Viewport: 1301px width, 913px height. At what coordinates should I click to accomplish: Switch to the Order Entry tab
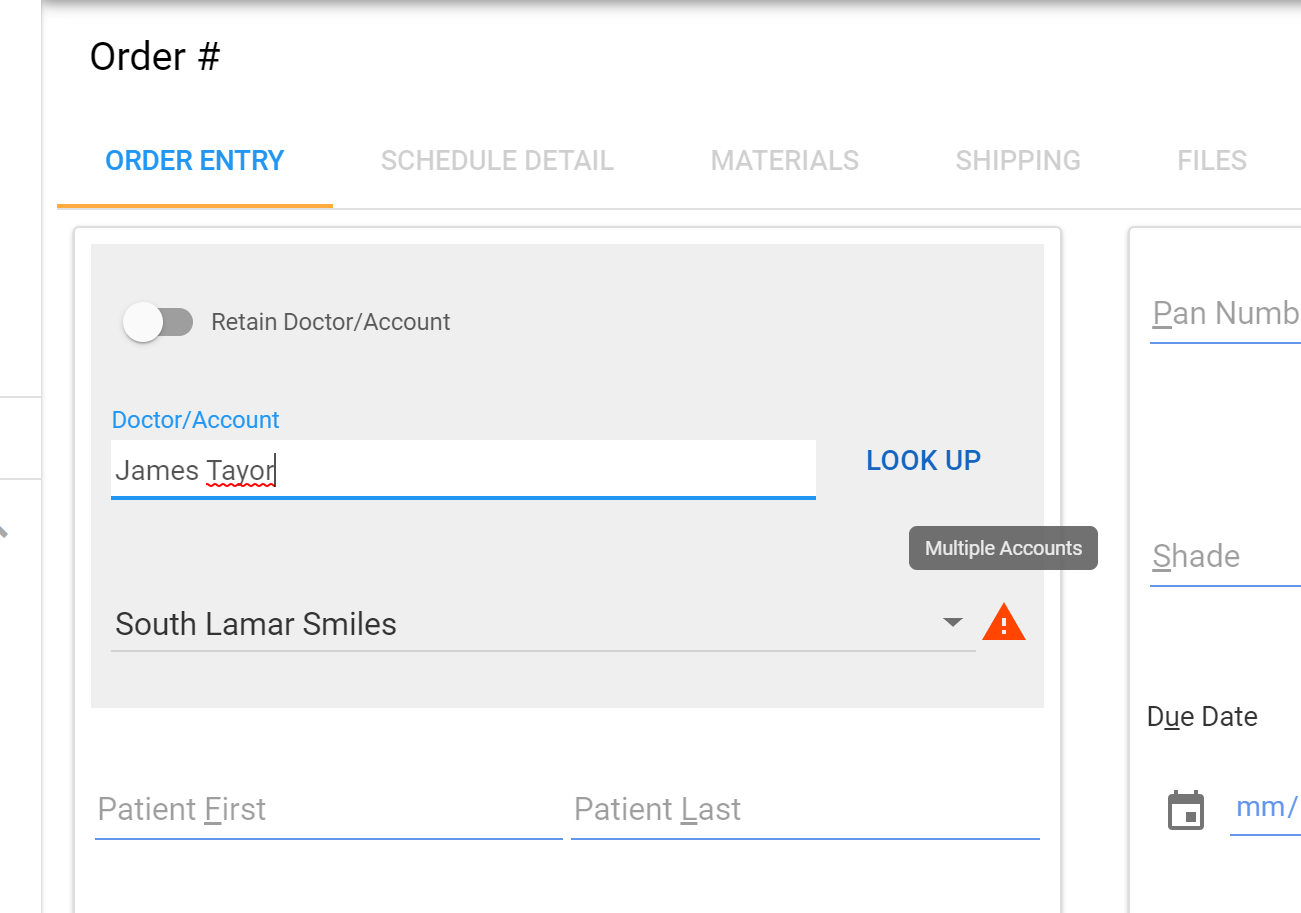tap(195, 161)
